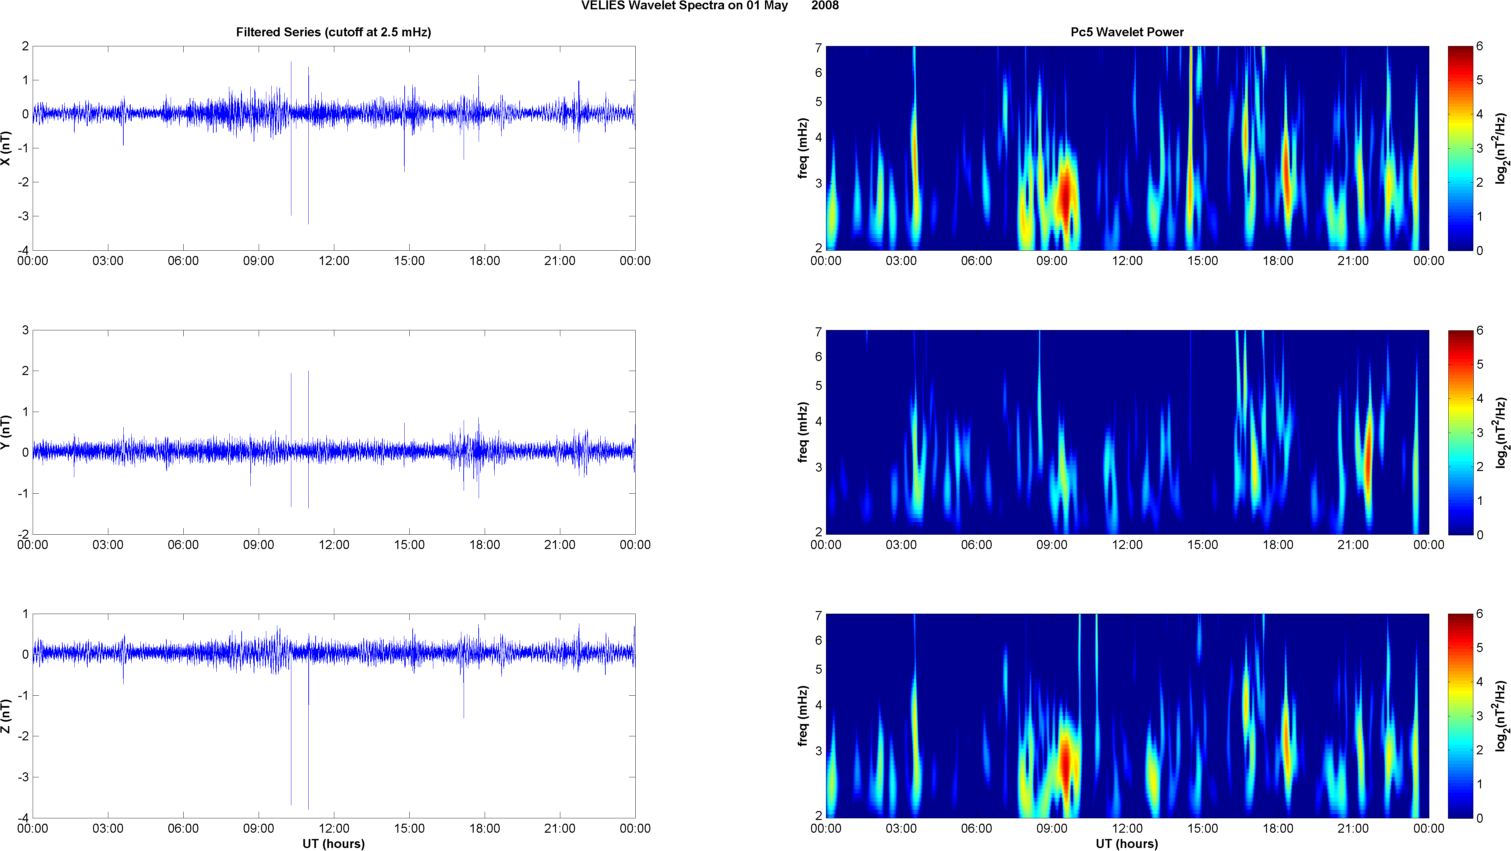Click the log2(nT²/Hz) label beside top colorbar
This screenshot has width=1511, height=851.
(1502, 148)
